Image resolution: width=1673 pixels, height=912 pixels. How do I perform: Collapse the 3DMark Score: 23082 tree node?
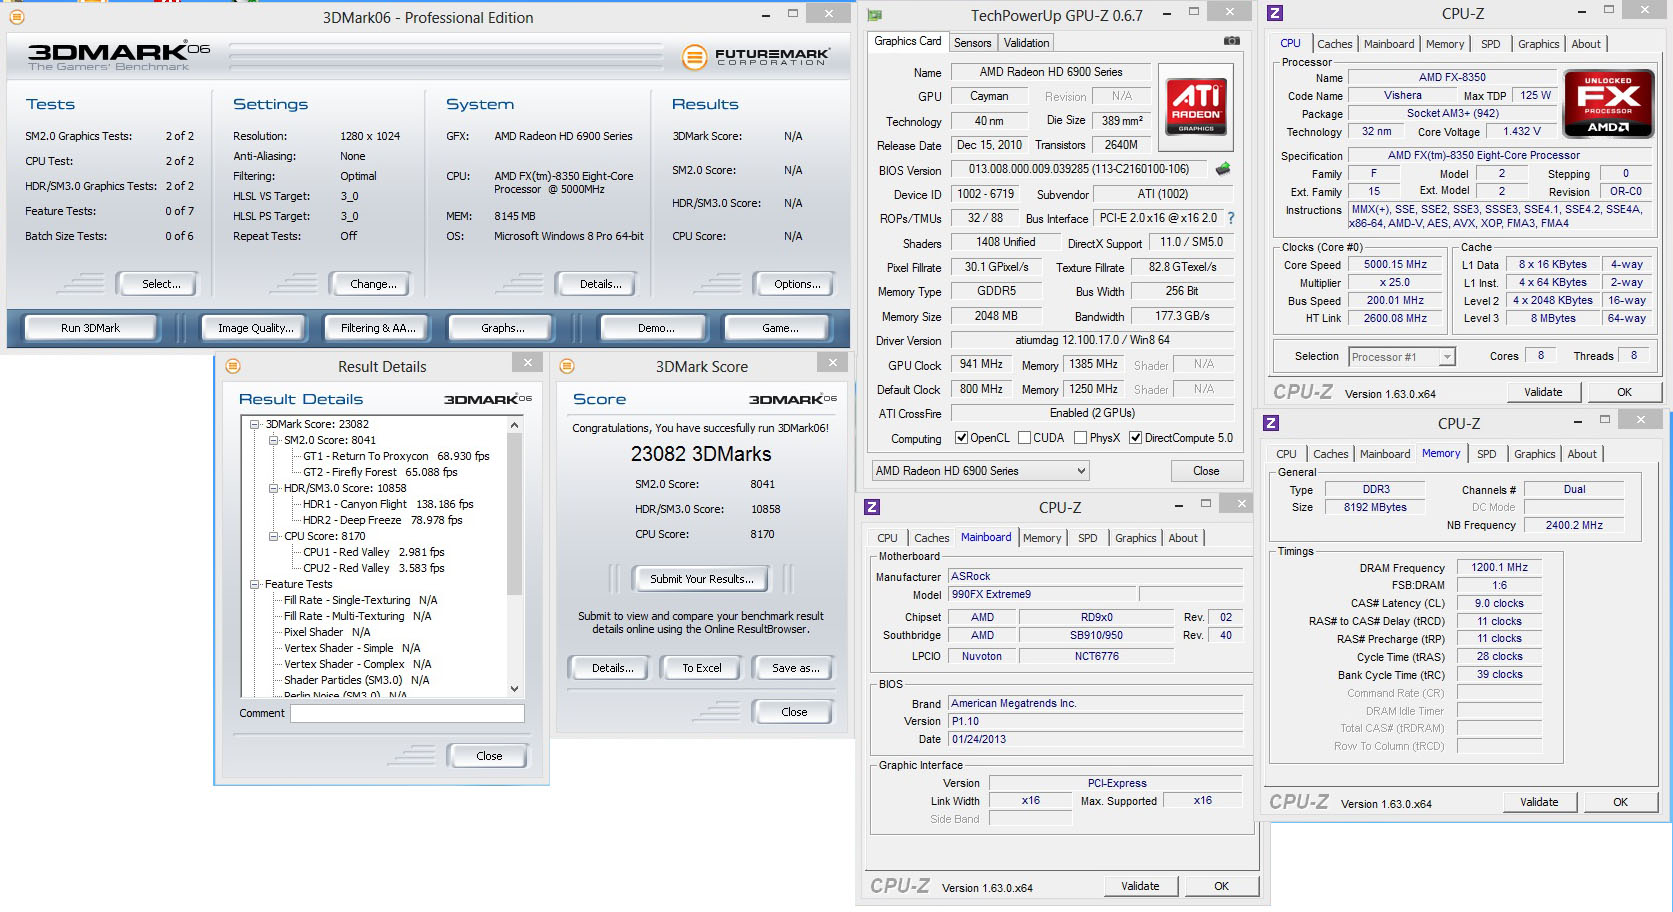[255, 424]
